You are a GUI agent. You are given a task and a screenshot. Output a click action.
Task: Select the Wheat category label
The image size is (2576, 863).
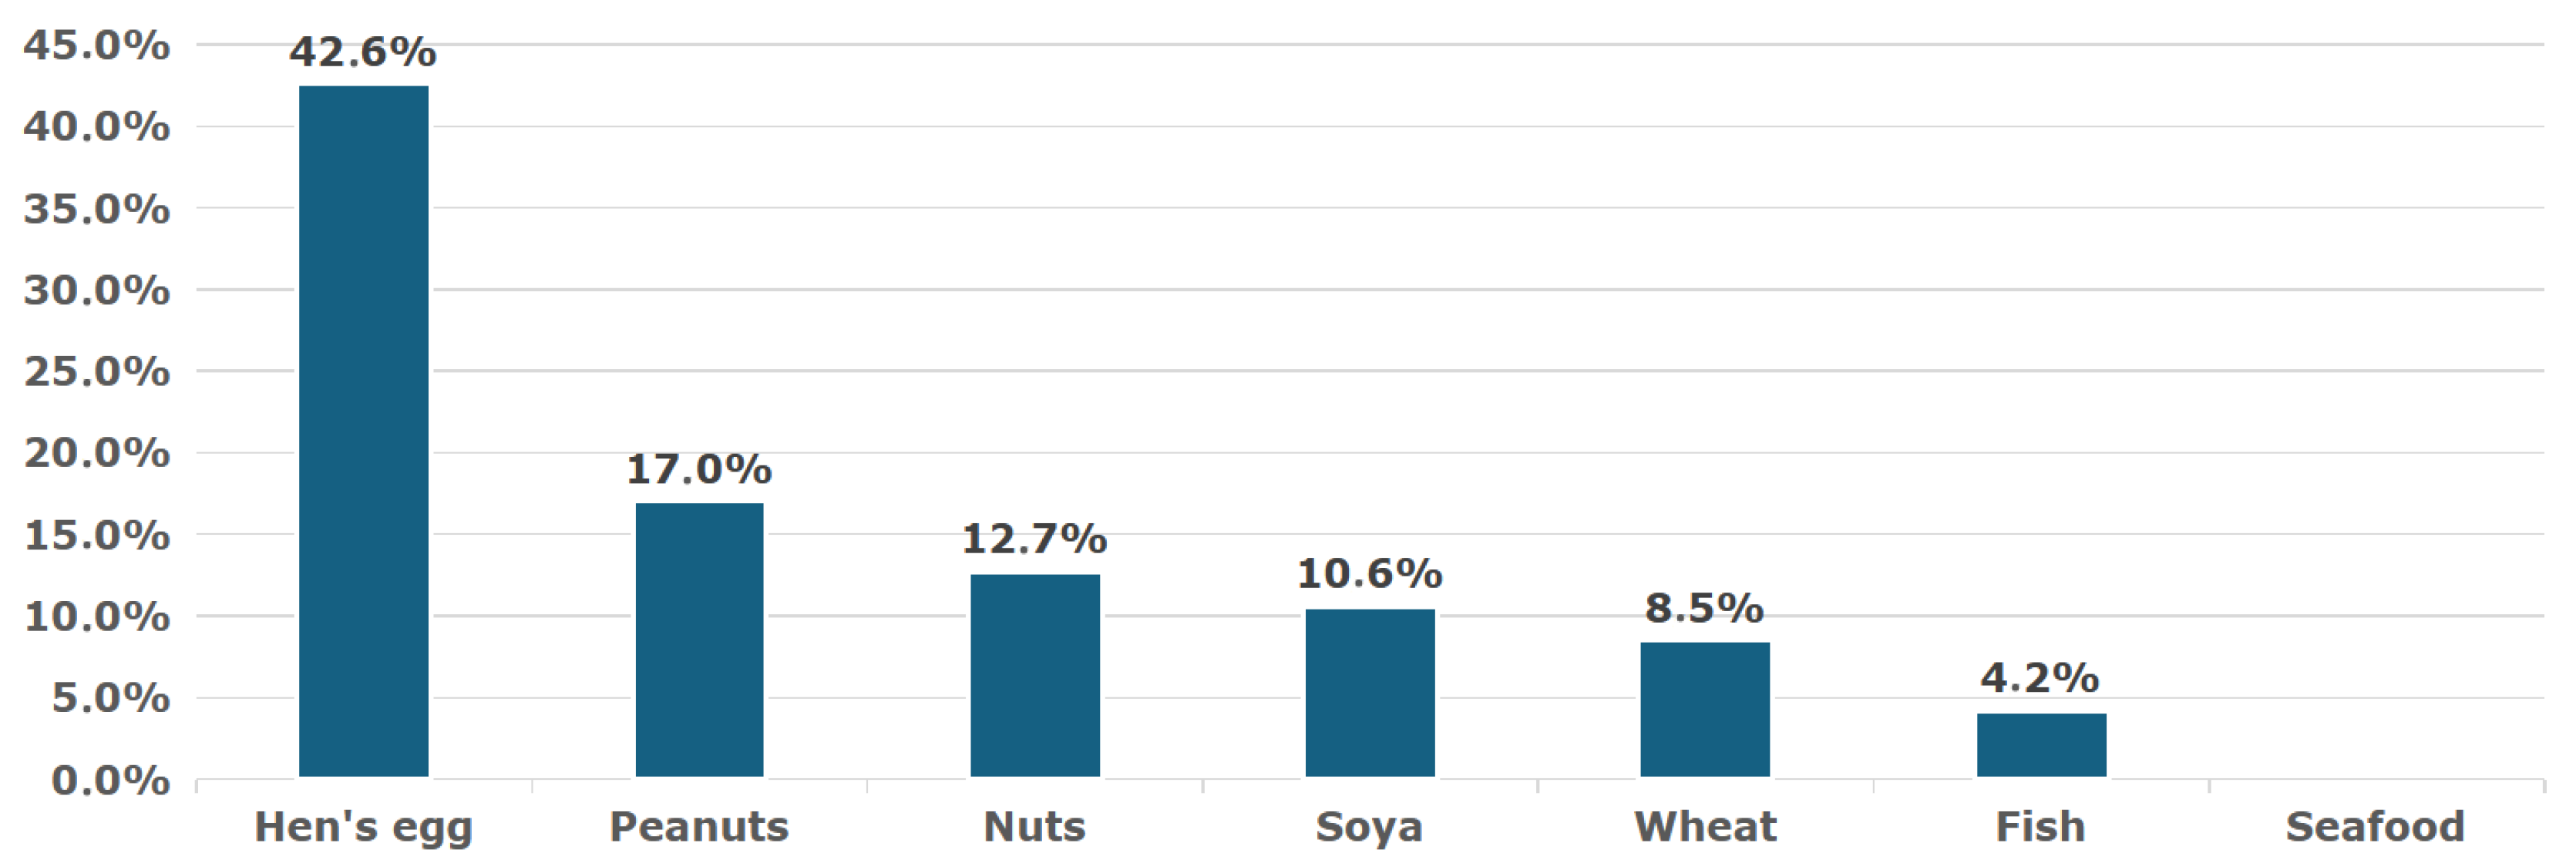coord(1705,827)
